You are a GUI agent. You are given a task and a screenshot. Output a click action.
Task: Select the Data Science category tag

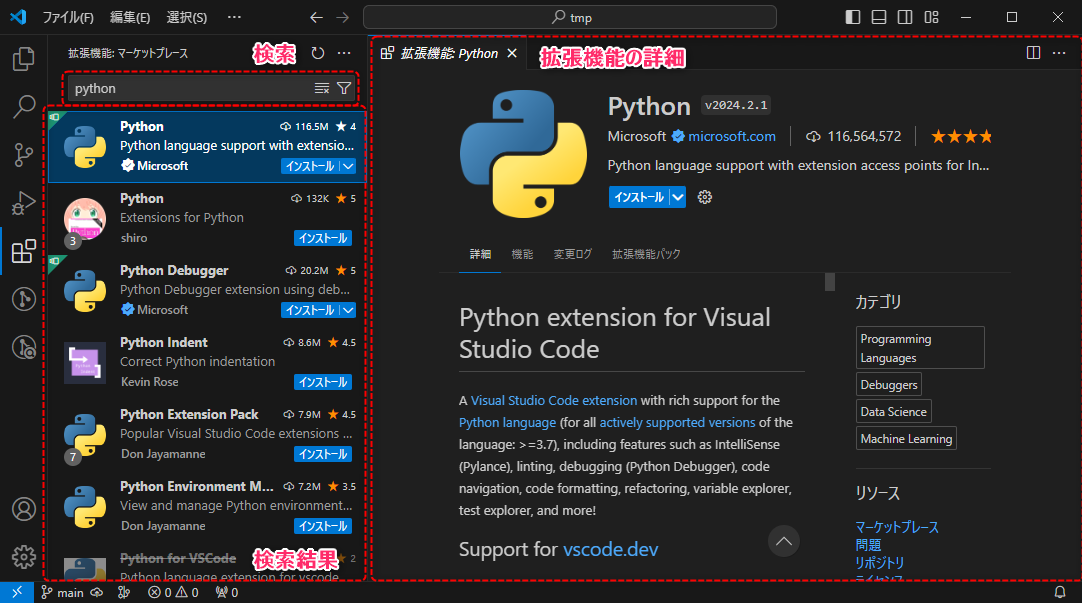tap(894, 411)
